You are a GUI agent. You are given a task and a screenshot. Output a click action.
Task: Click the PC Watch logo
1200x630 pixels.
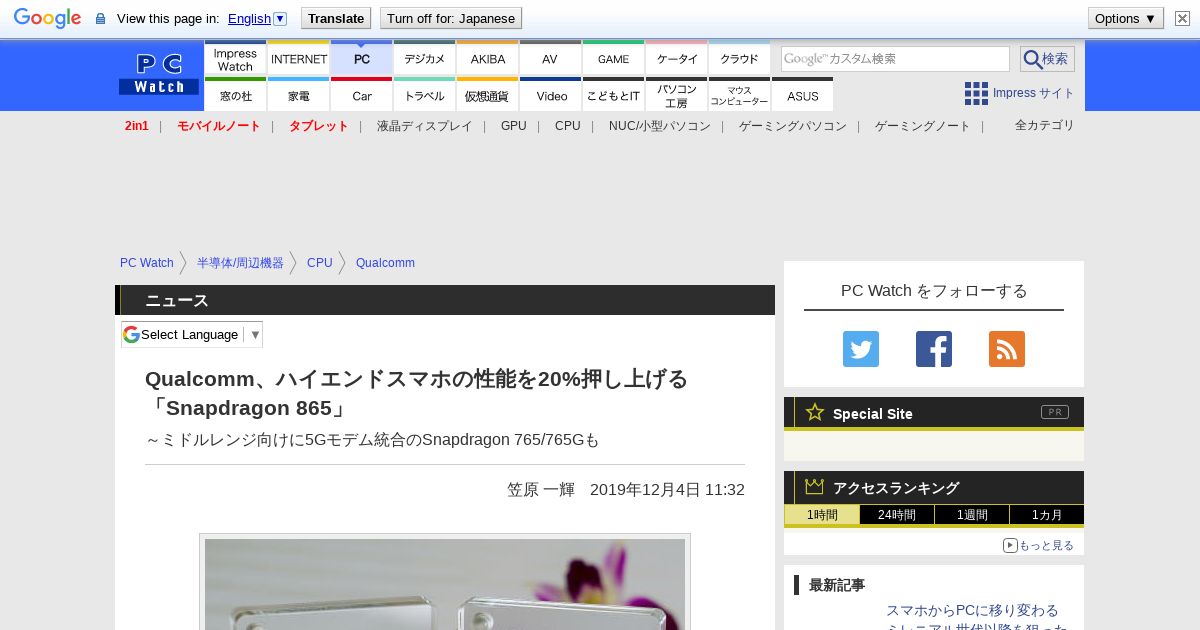(159, 75)
